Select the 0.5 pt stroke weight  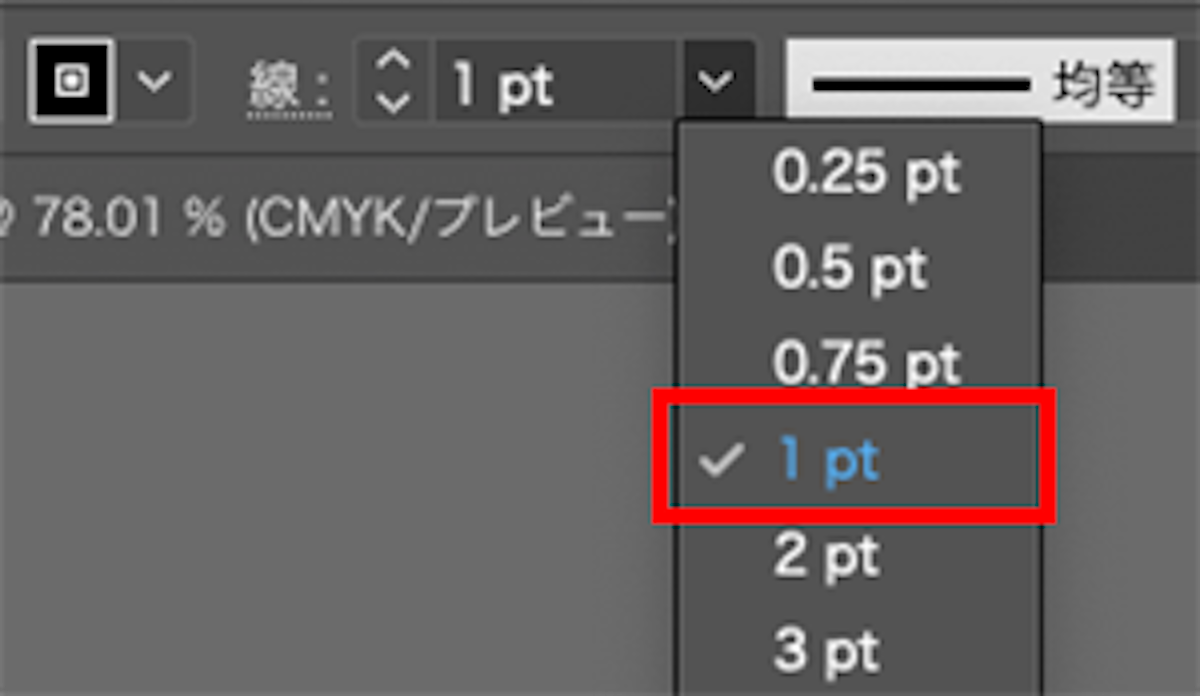point(852,267)
